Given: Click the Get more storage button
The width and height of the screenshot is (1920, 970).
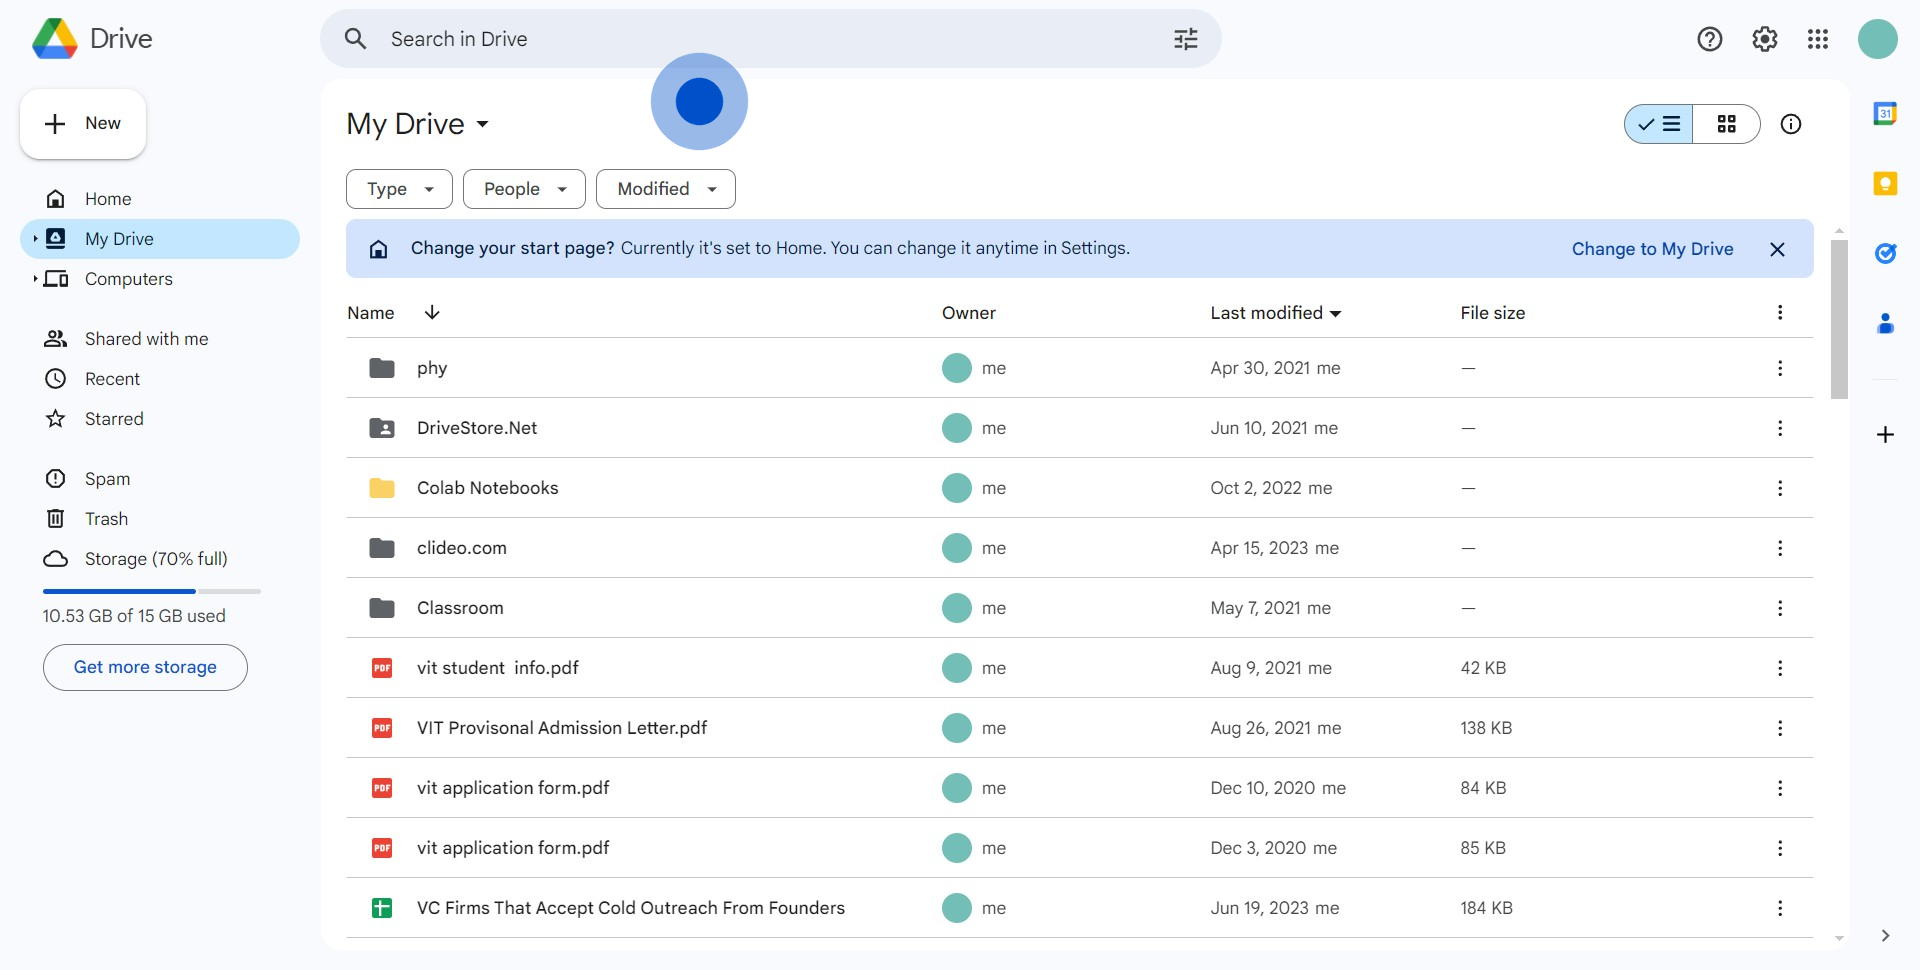Looking at the screenshot, I should tap(145, 667).
